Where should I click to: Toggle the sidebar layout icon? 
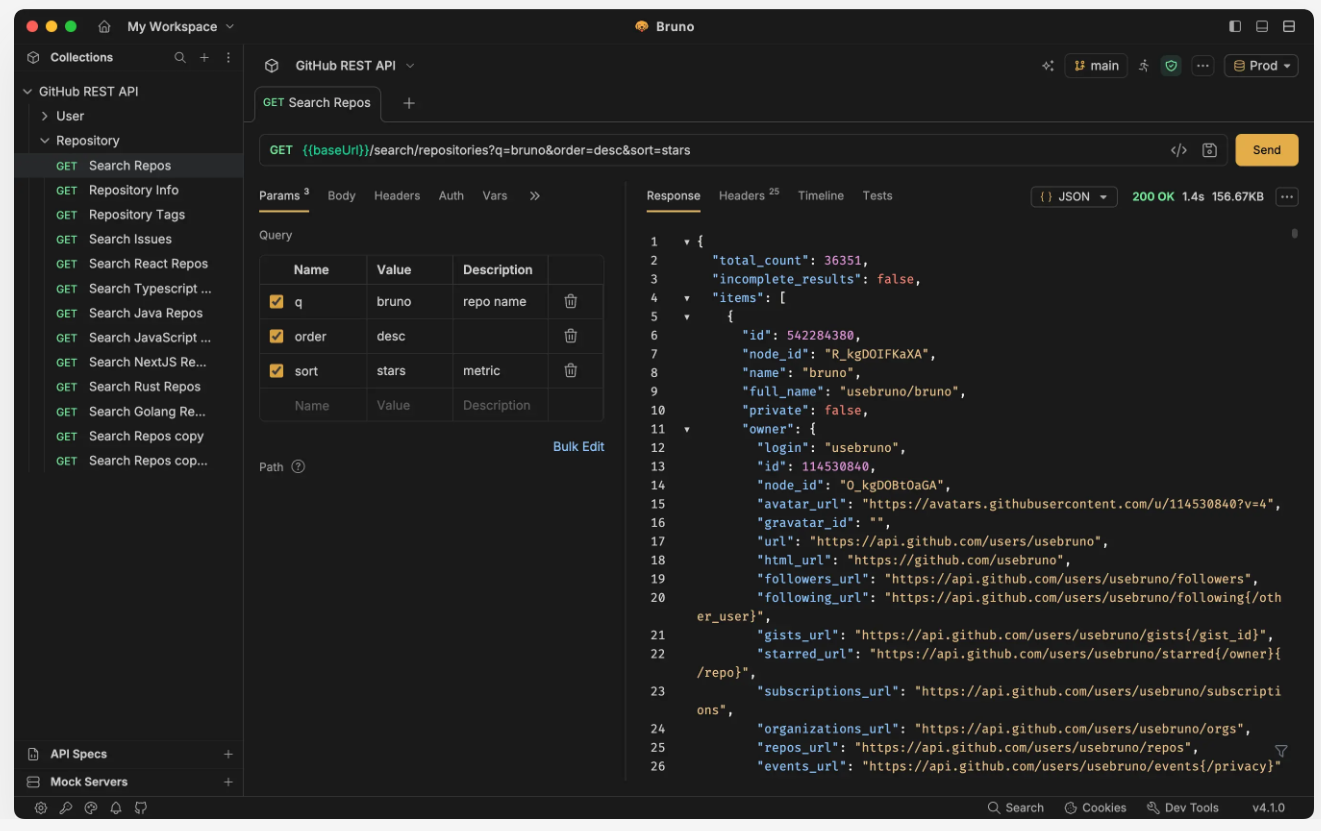(1235, 27)
